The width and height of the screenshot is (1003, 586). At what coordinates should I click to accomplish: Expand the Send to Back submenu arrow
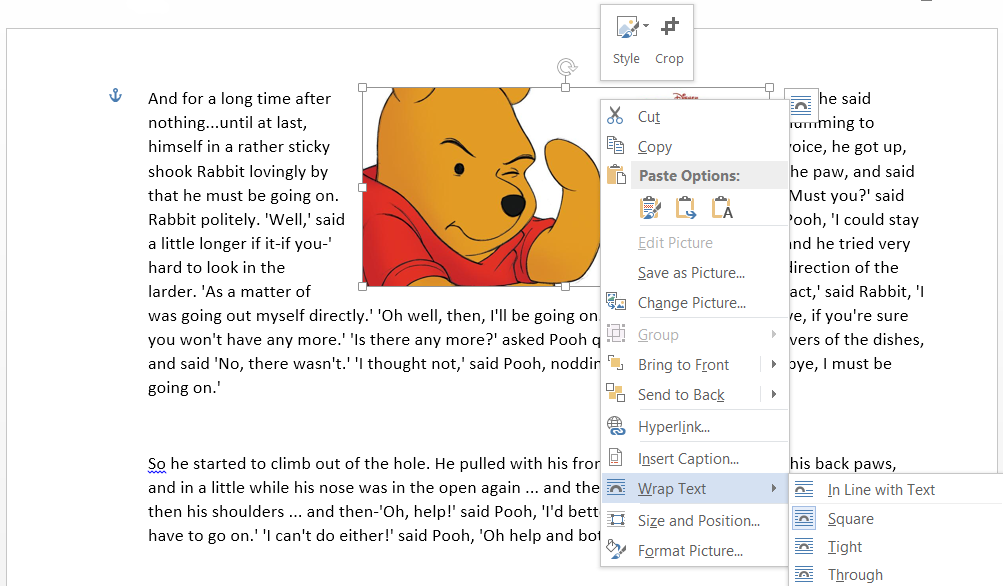(x=774, y=395)
